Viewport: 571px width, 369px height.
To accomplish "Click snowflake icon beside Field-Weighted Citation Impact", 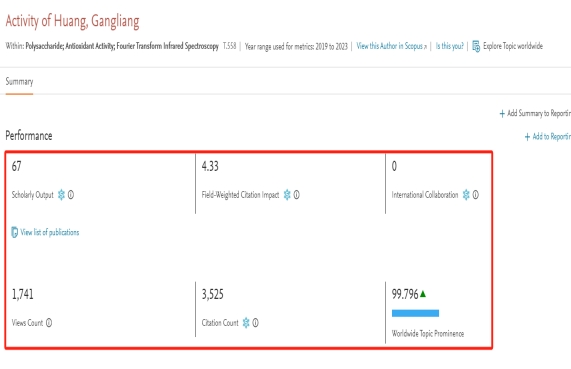I will point(287,195).
